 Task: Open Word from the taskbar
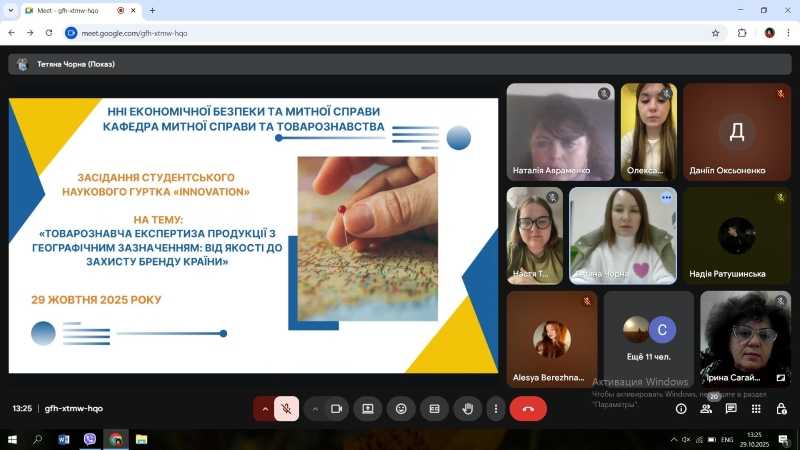coord(64,439)
